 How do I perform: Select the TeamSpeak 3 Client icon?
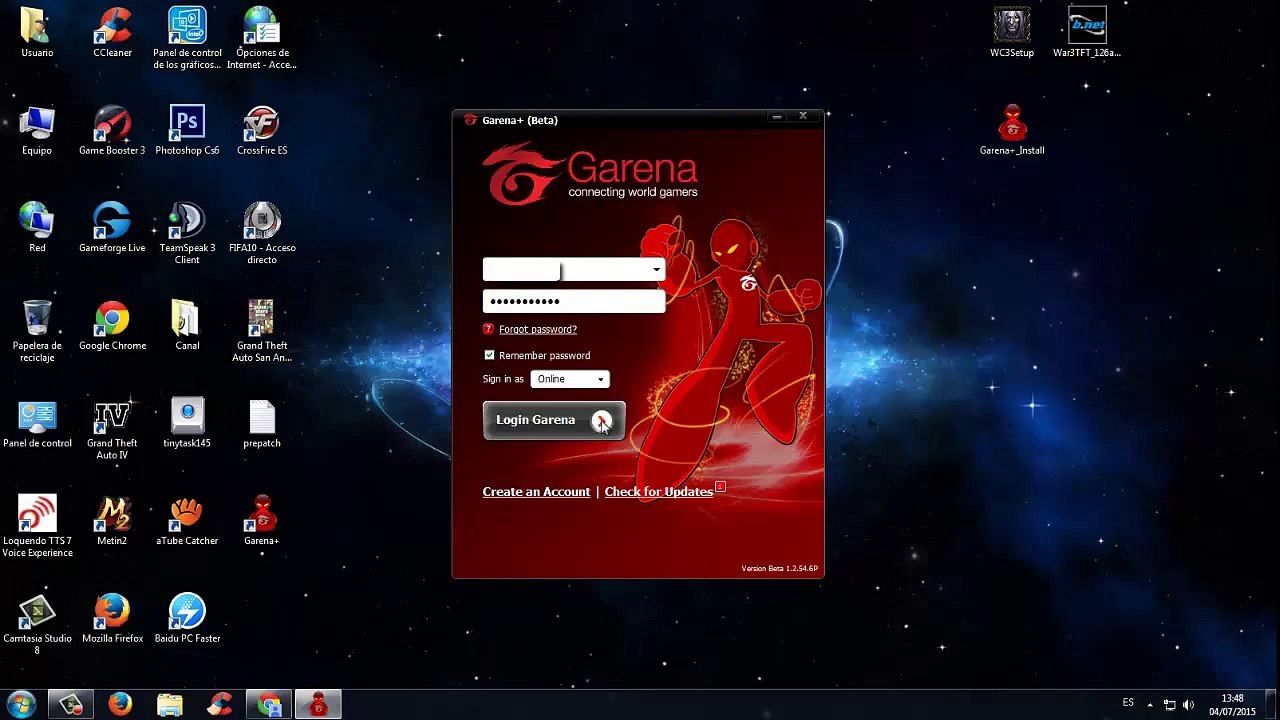pos(187,234)
